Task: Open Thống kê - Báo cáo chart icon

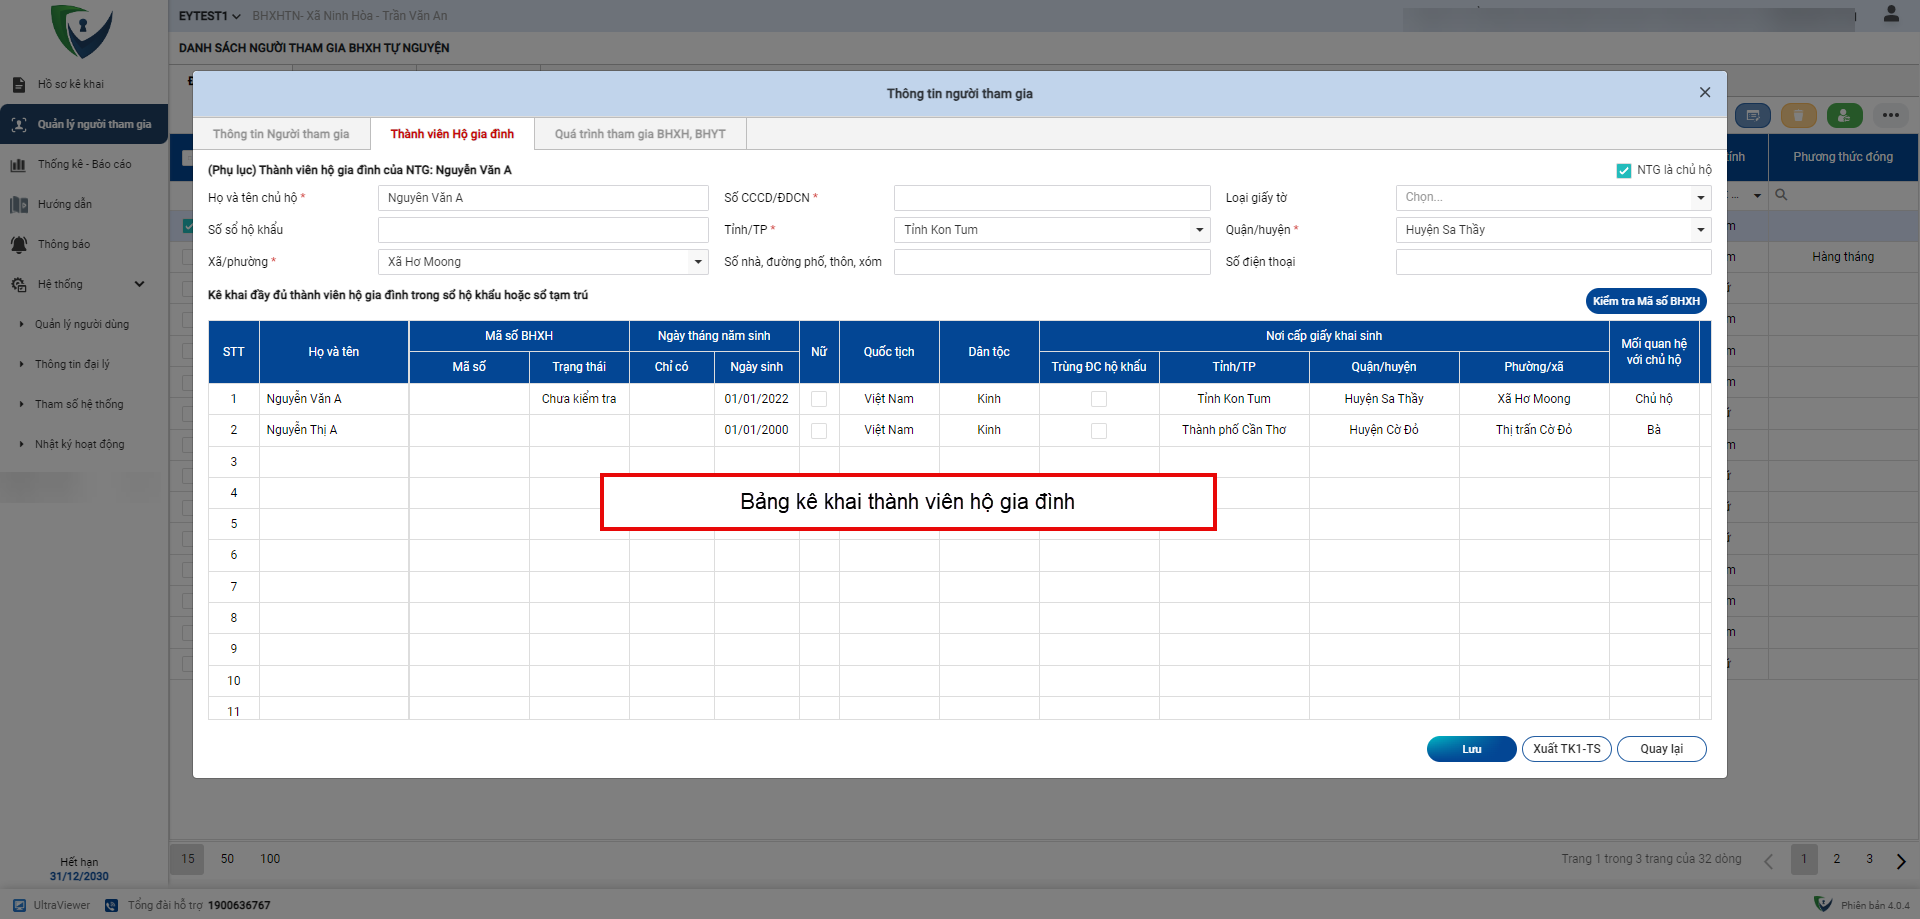Action: (18, 165)
